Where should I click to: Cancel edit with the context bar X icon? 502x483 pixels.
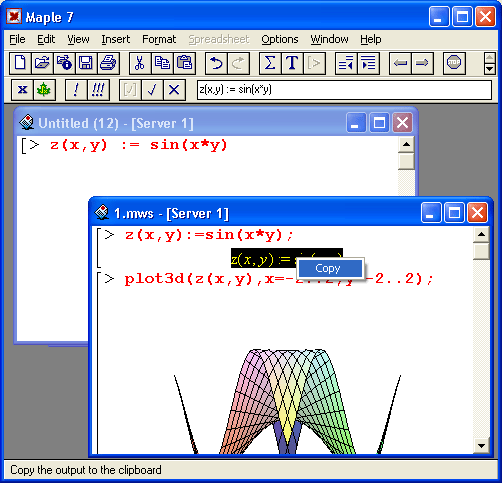point(174,90)
